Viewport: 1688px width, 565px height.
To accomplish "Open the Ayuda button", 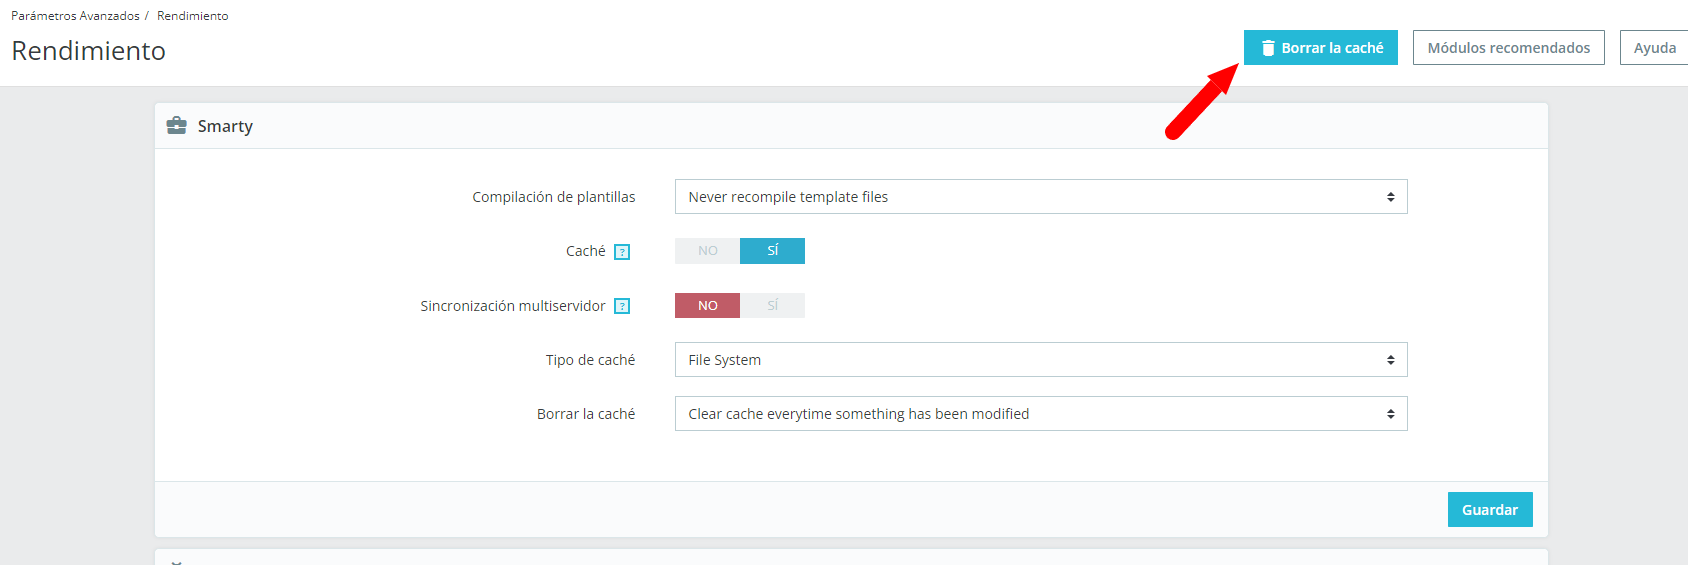I will point(1655,48).
